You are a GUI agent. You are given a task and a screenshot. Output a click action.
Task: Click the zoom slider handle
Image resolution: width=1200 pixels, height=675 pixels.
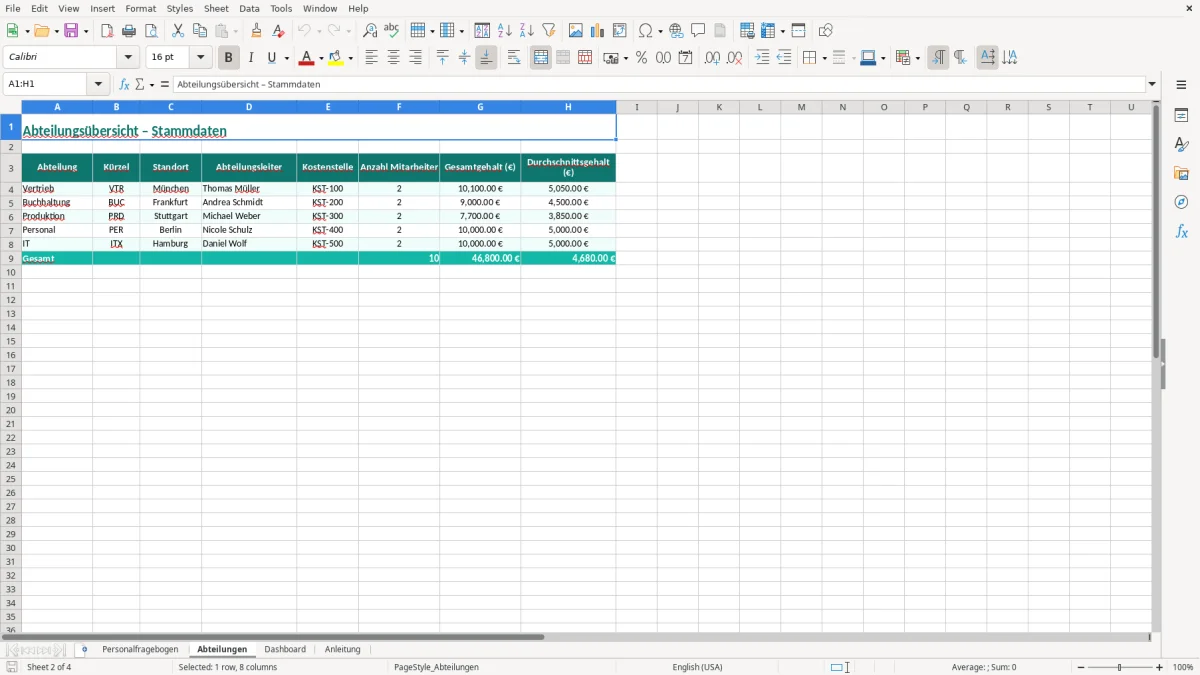pyautogui.click(x=1120, y=667)
